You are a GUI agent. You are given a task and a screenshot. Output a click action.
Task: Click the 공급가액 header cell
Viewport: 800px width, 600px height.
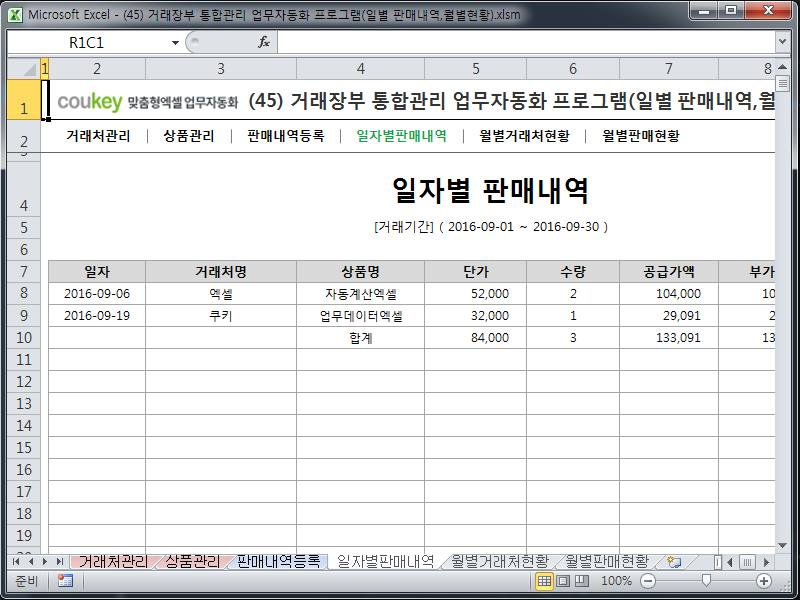click(669, 272)
